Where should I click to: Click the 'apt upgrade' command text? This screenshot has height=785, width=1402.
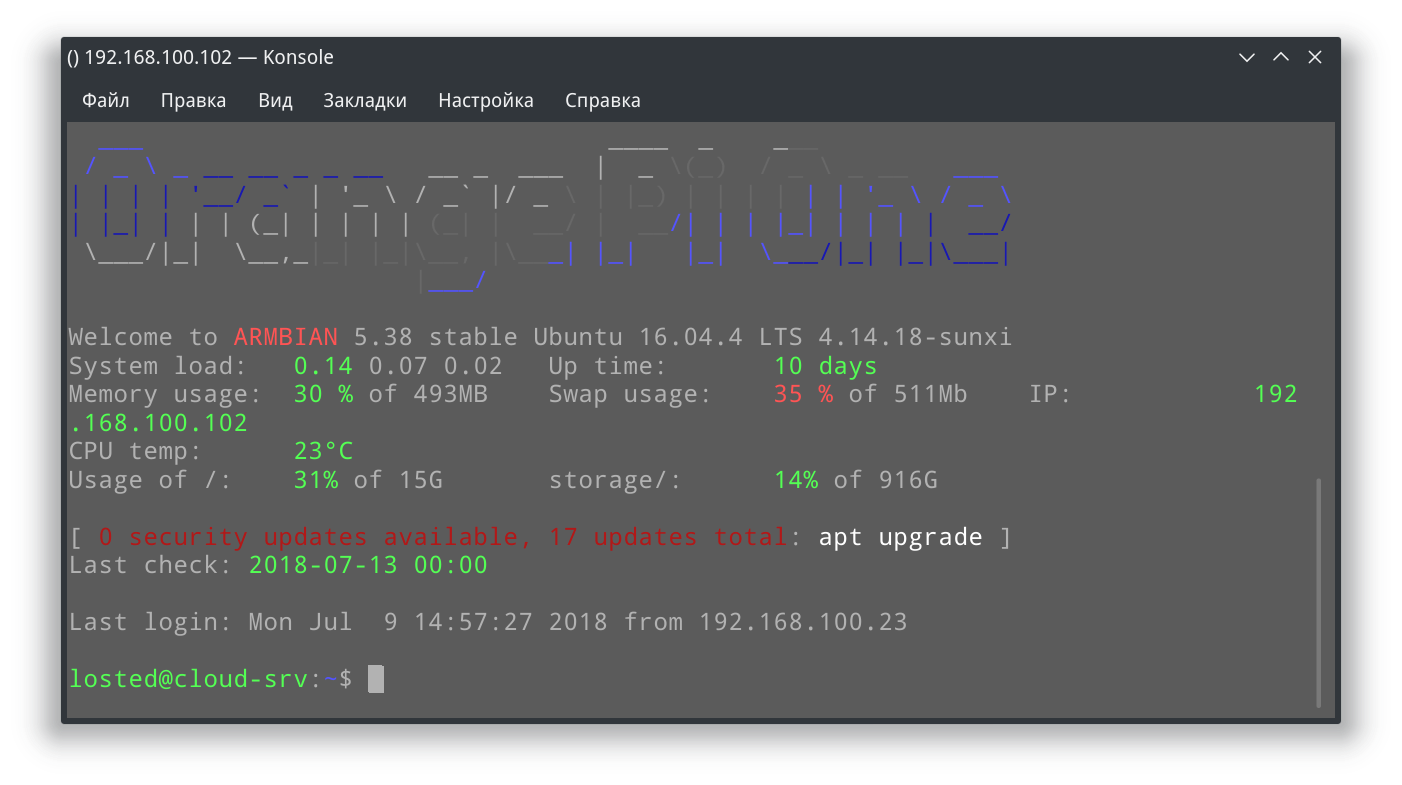click(901, 537)
